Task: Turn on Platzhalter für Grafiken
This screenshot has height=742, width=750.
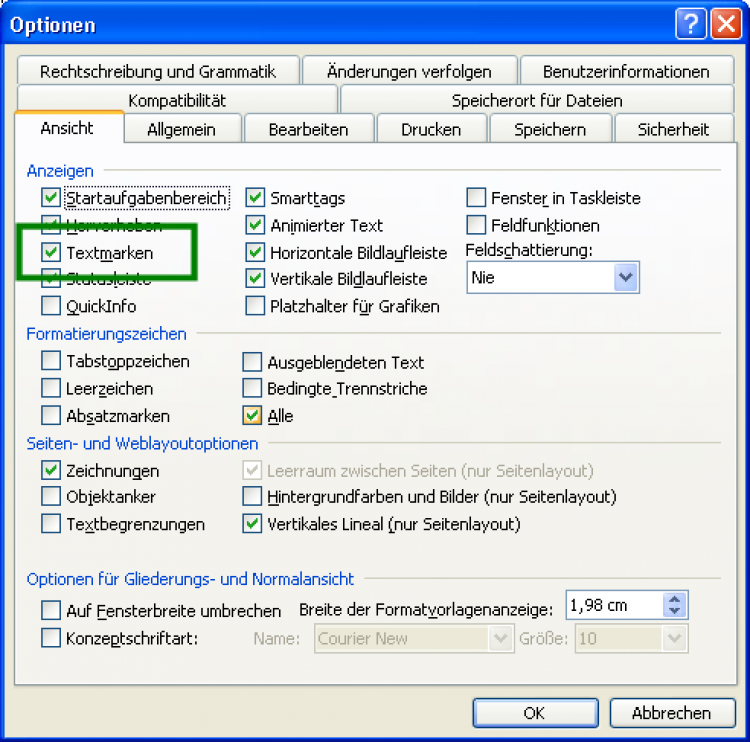Action: (x=255, y=307)
